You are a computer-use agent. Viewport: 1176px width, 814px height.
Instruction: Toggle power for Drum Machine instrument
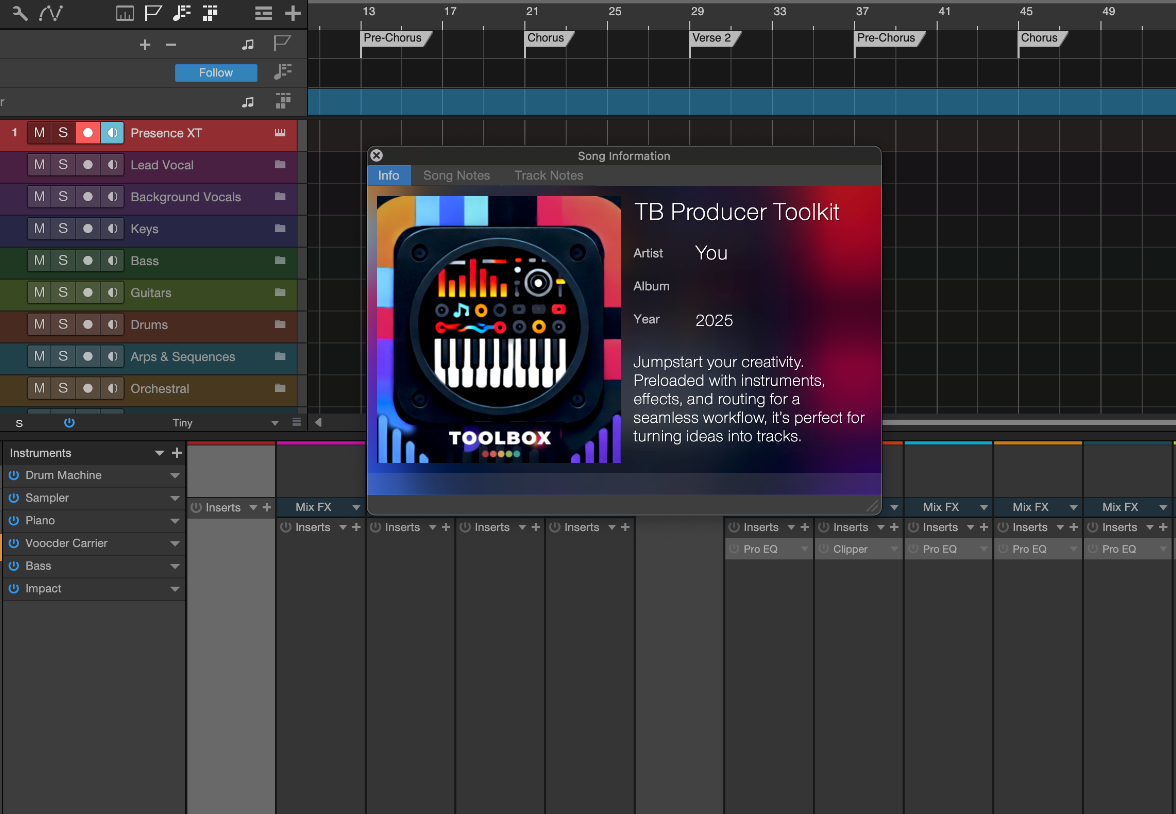click(x=14, y=475)
